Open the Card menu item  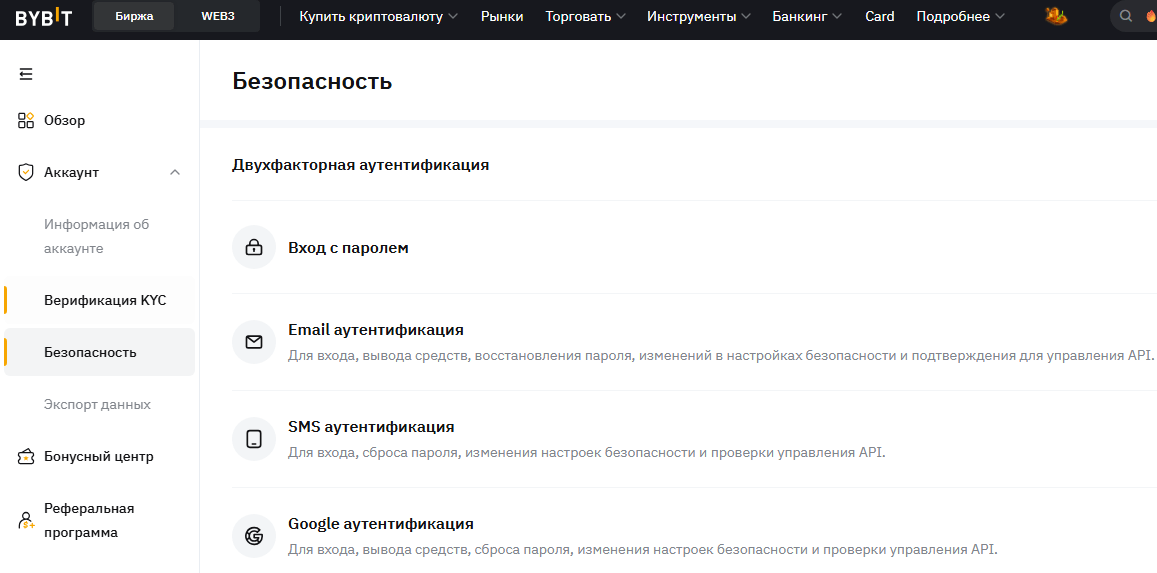click(x=879, y=16)
